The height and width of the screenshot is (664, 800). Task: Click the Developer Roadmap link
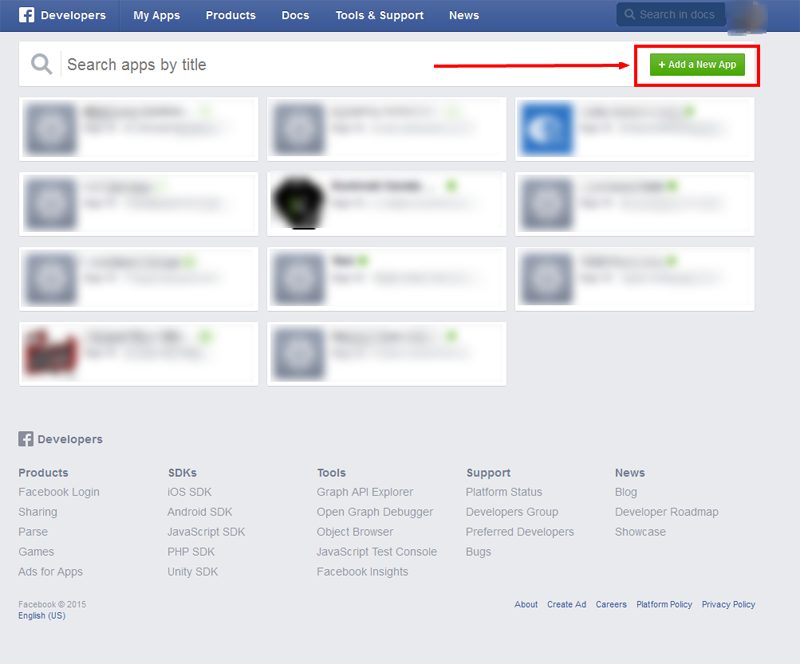coord(666,512)
